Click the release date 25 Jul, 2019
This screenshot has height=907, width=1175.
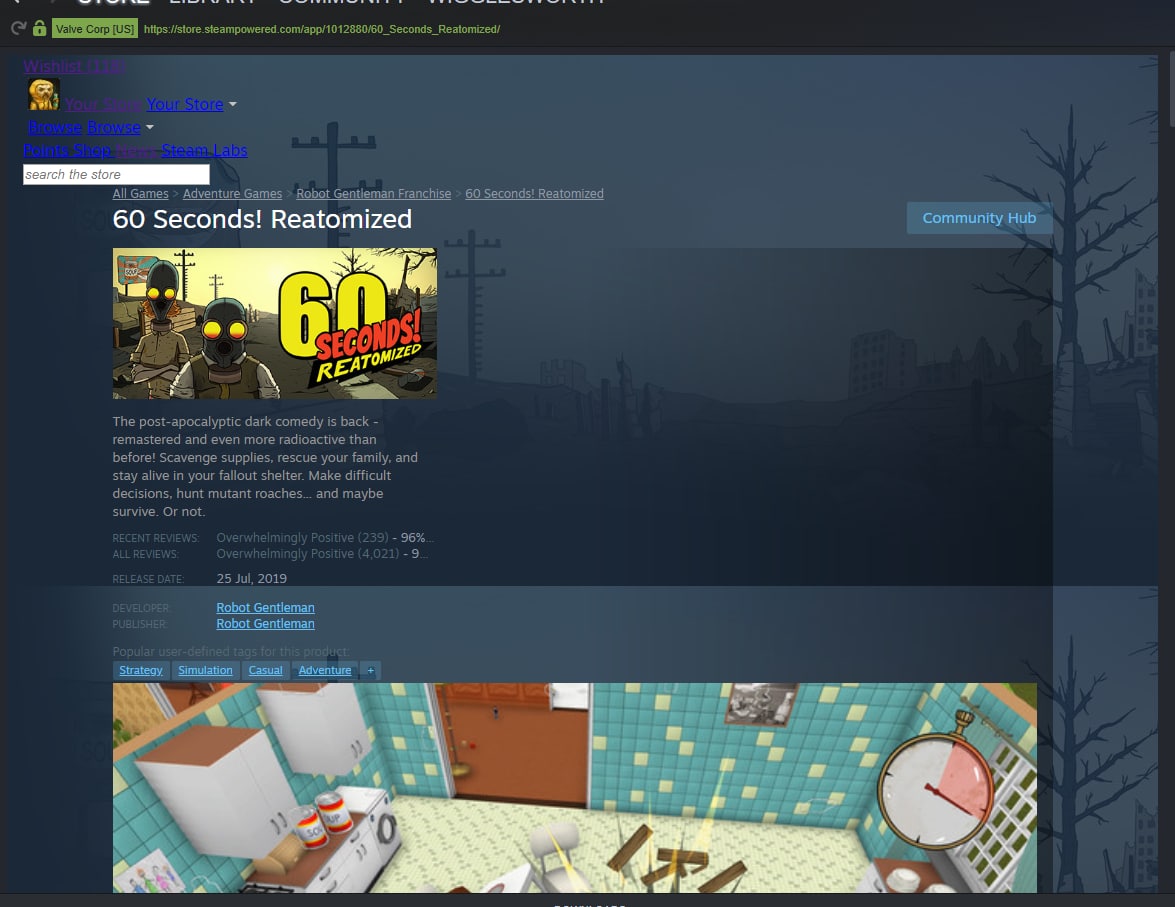(x=251, y=579)
